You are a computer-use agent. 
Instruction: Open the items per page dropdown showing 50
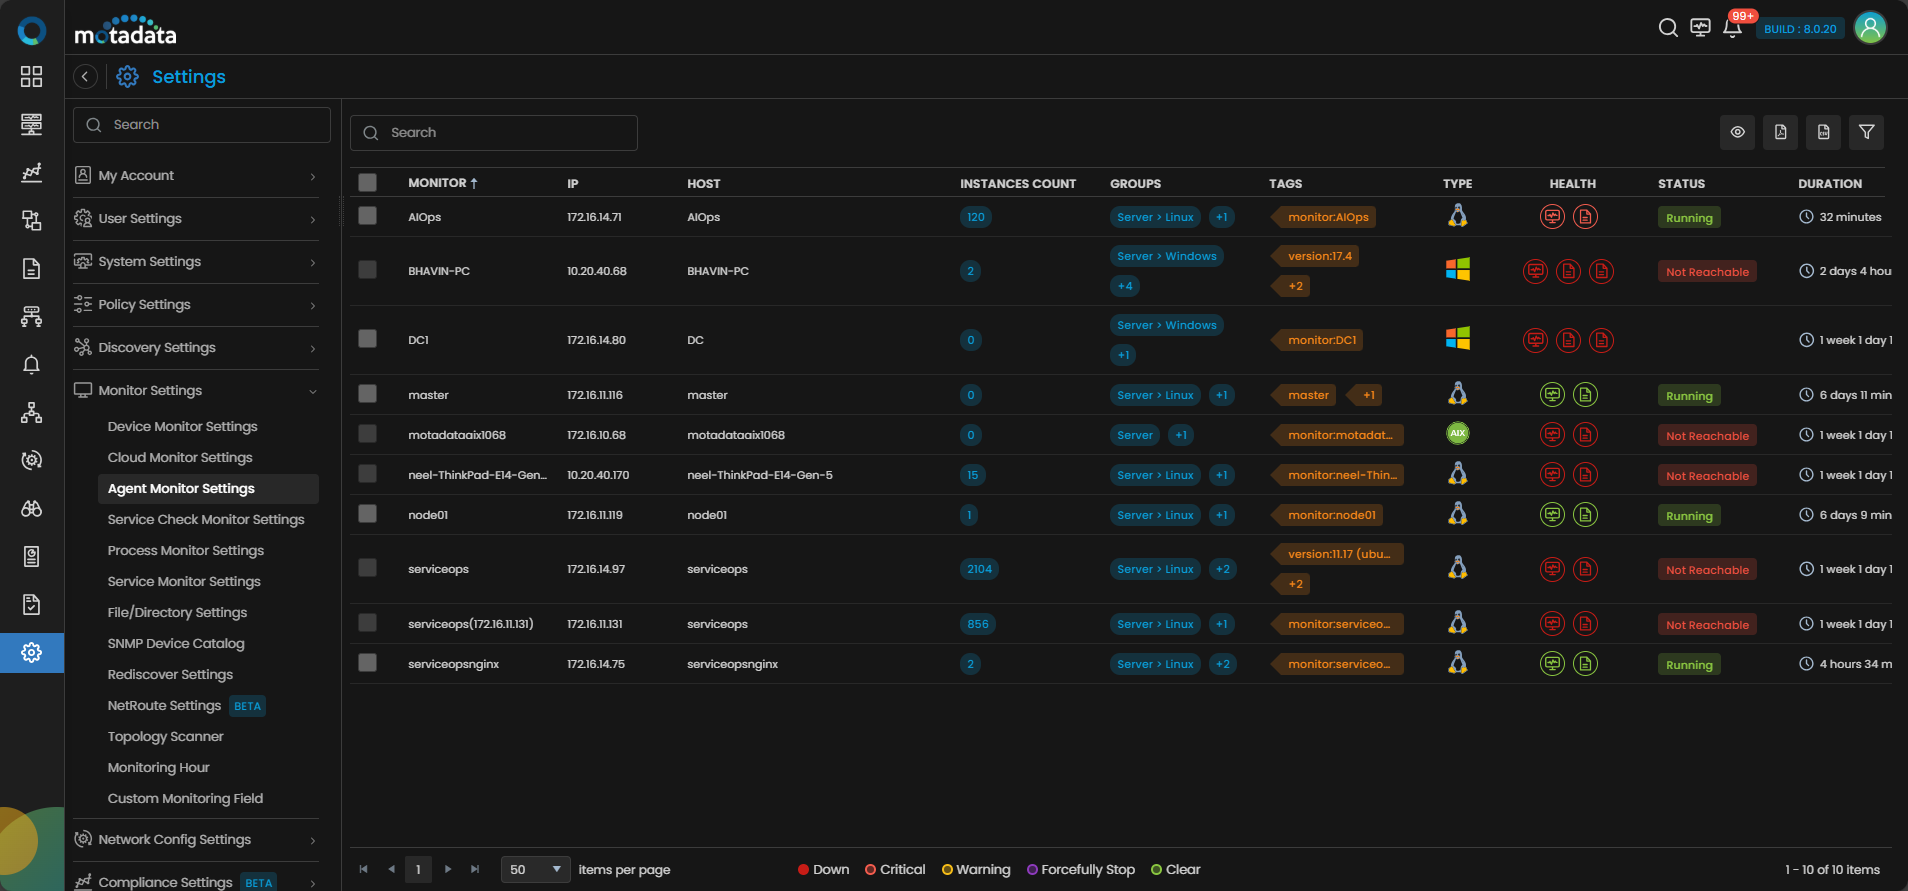[535, 870]
